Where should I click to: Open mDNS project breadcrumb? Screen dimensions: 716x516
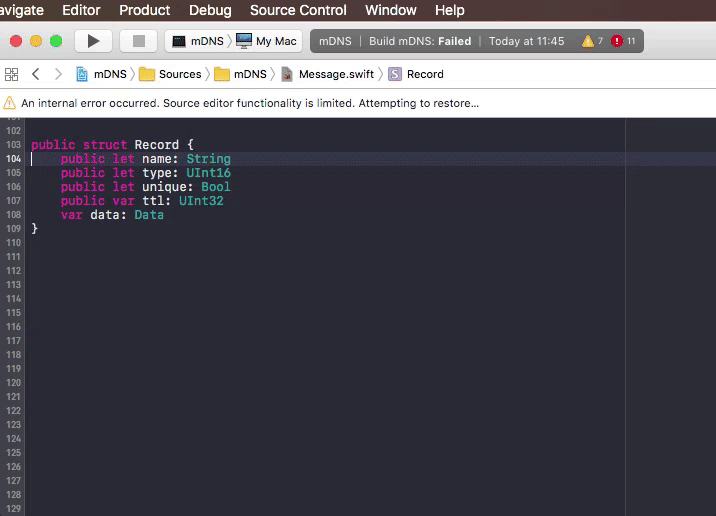coord(101,74)
